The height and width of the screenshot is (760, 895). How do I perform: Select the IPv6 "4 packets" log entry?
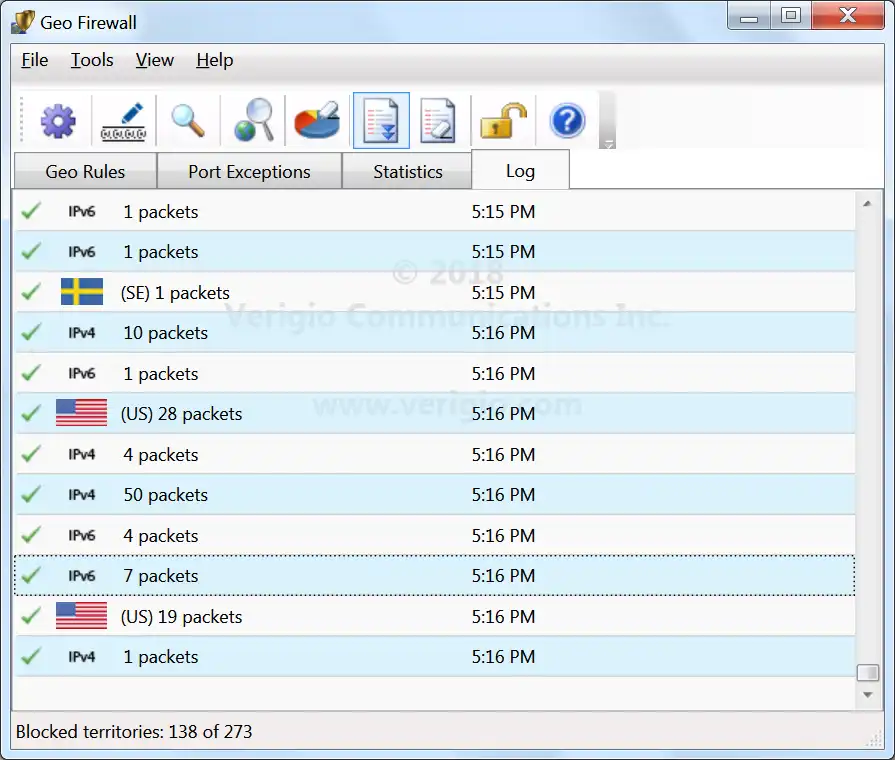435,536
